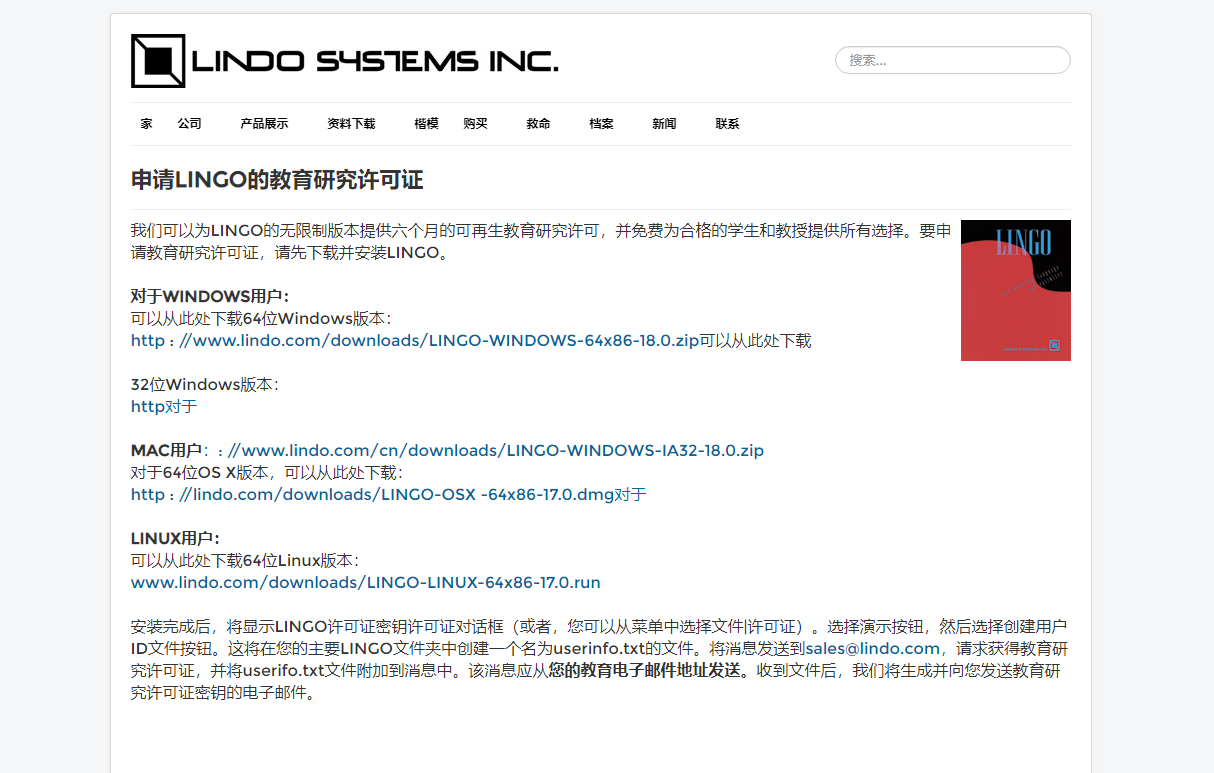Expand the 产品展示 menu
Image resolution: width=1214 pixels, height=773 pixels.
pos(264,124)
